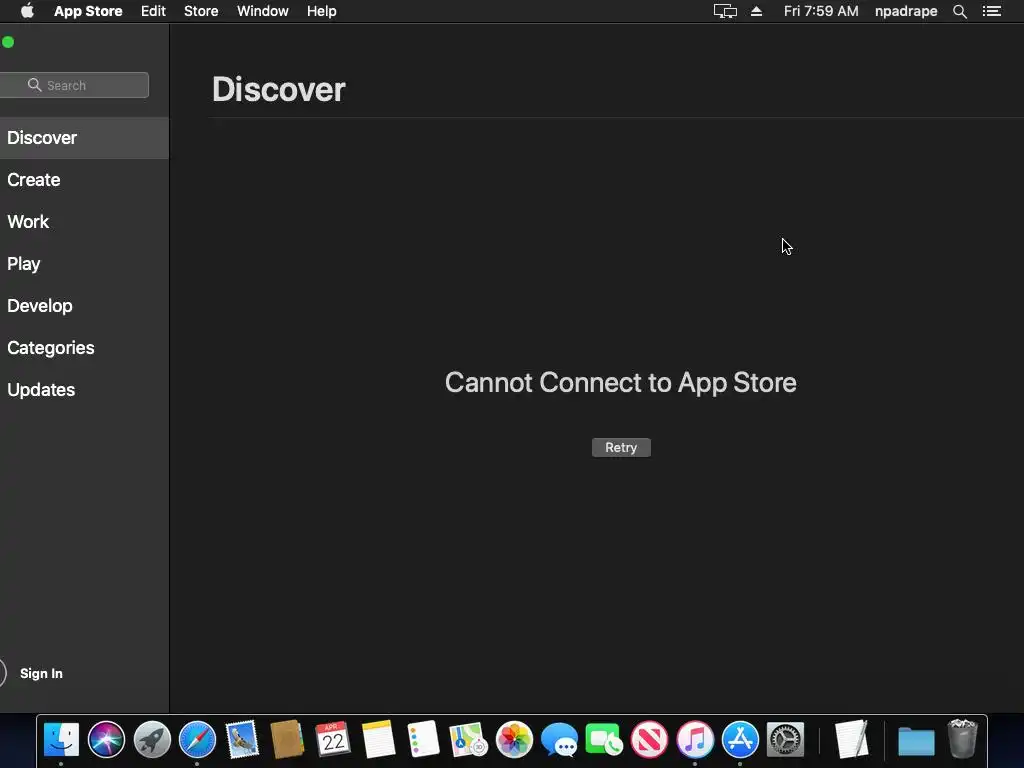The height and width of the screenshot is (768, 1024).
Task: Click the App Store Search field
Action: [74, 85]
